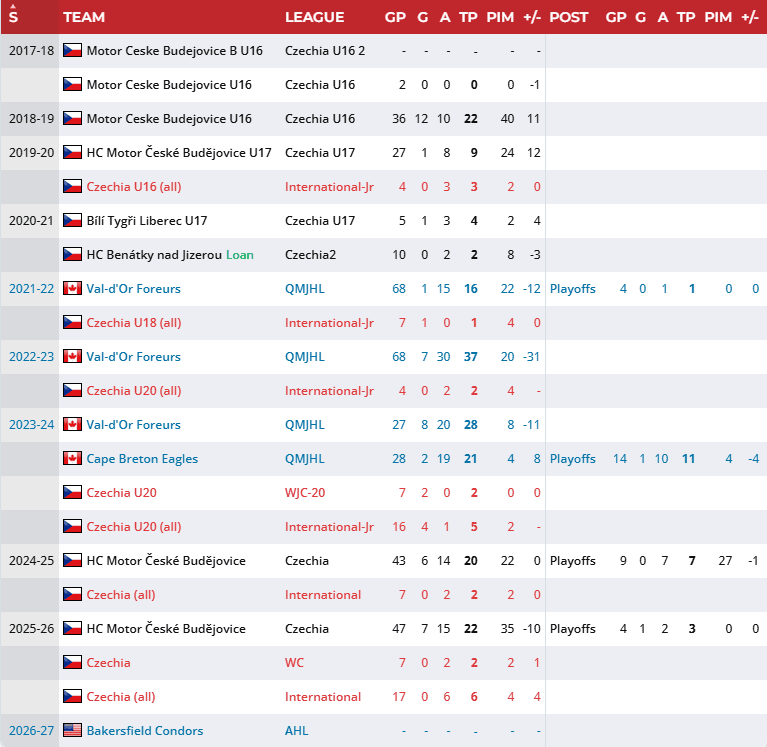Click the QMJHL link in the 2021-22 row
The image size is (767, 747).
coord(305,289)
